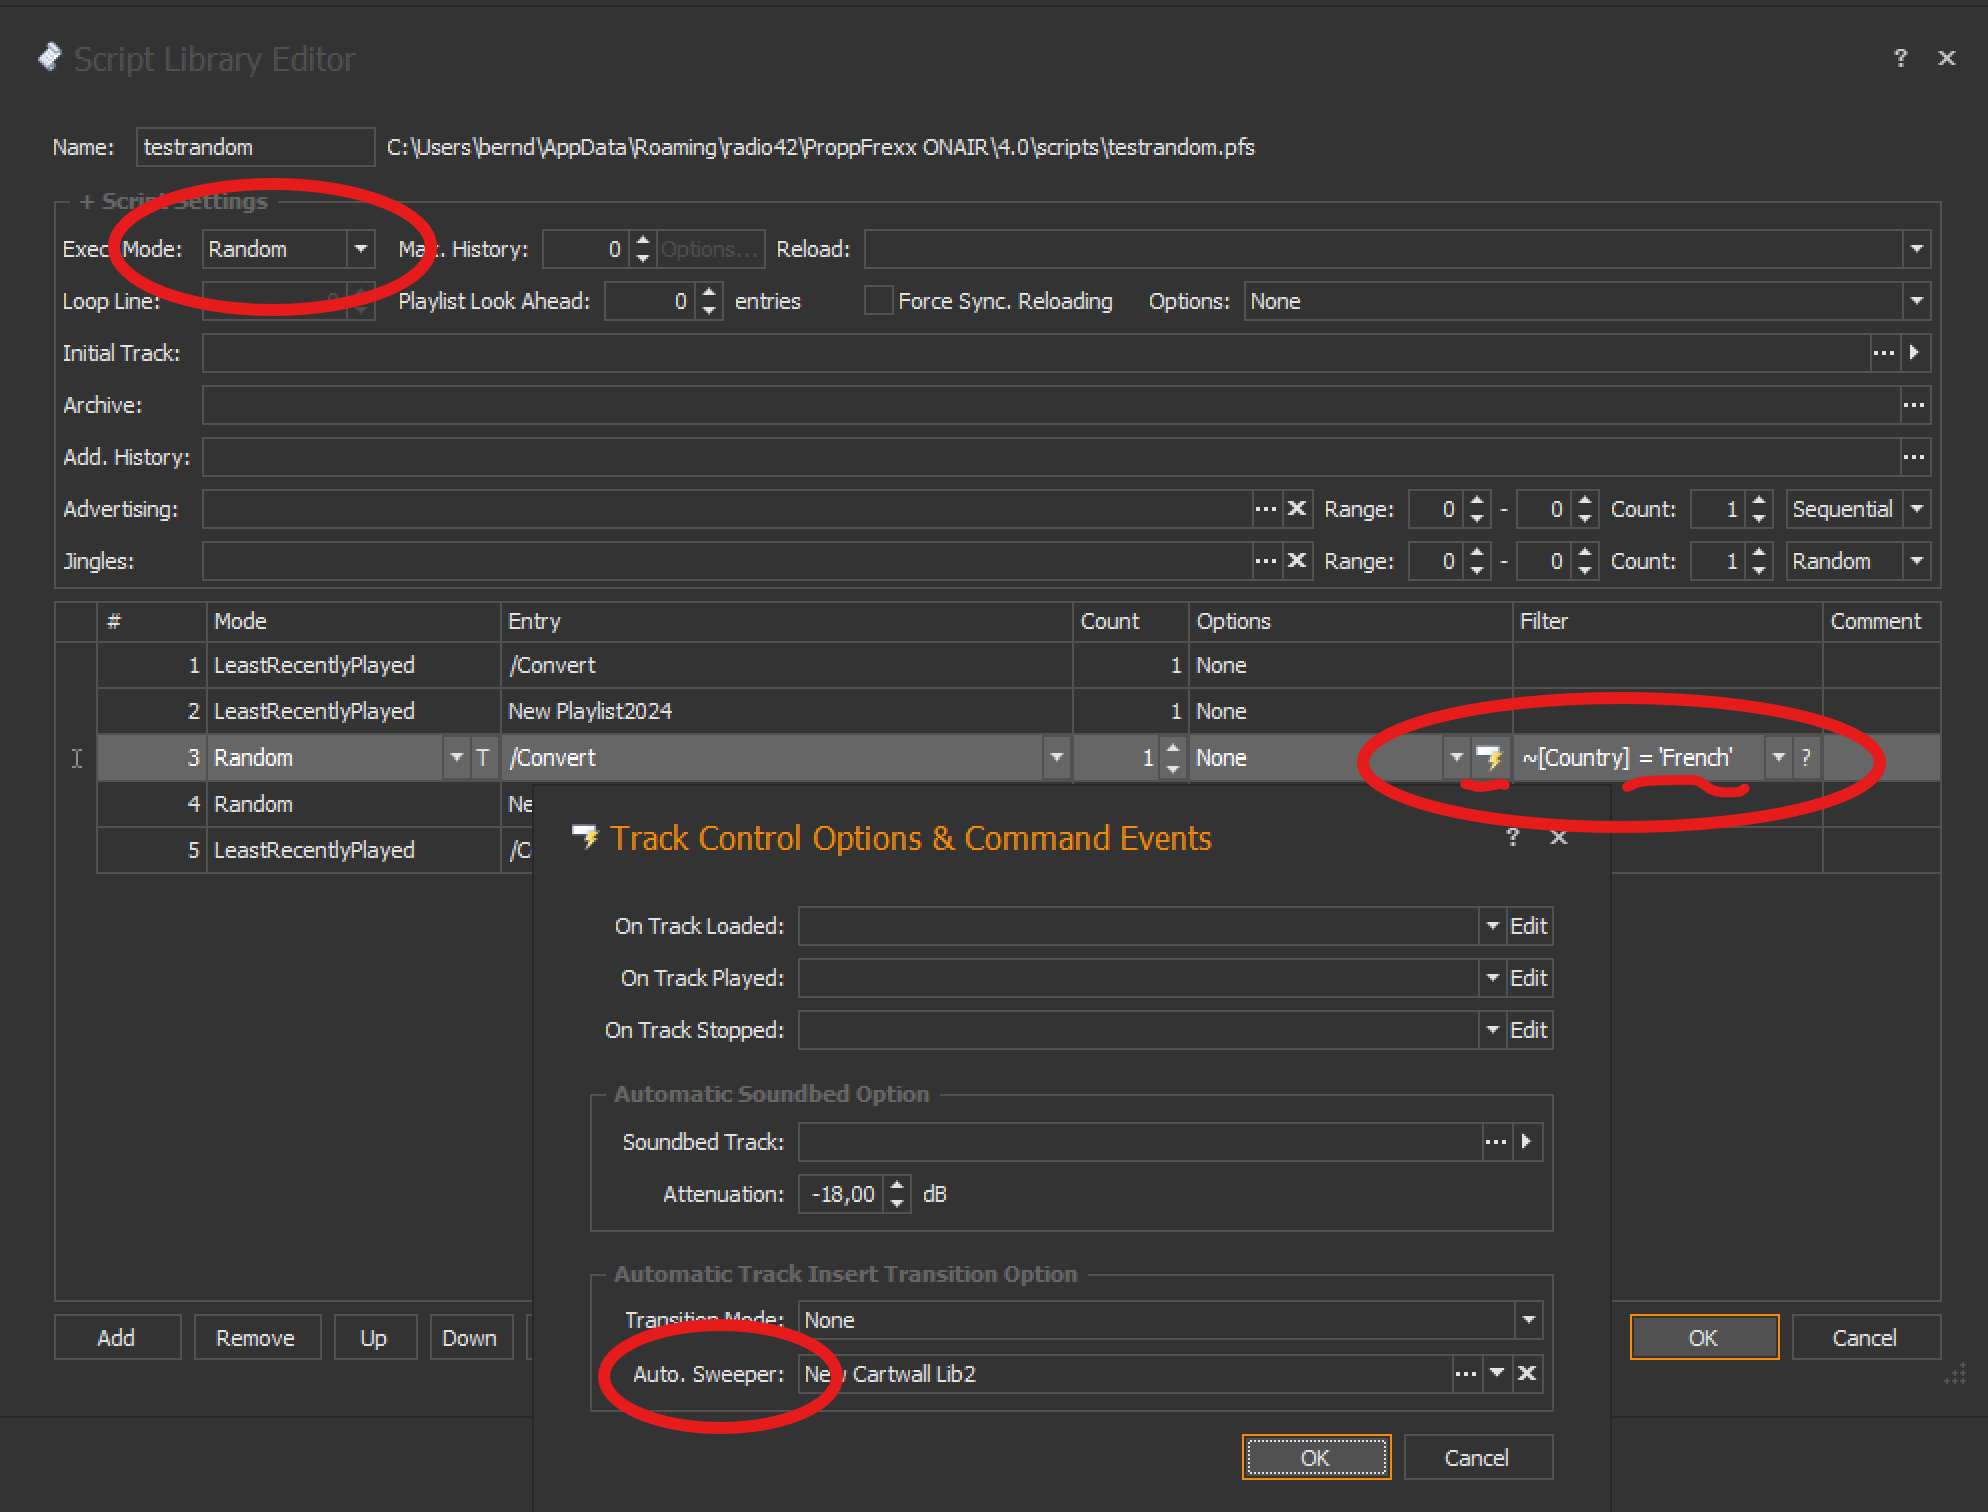Collapse the Script Settings group header

174,201
